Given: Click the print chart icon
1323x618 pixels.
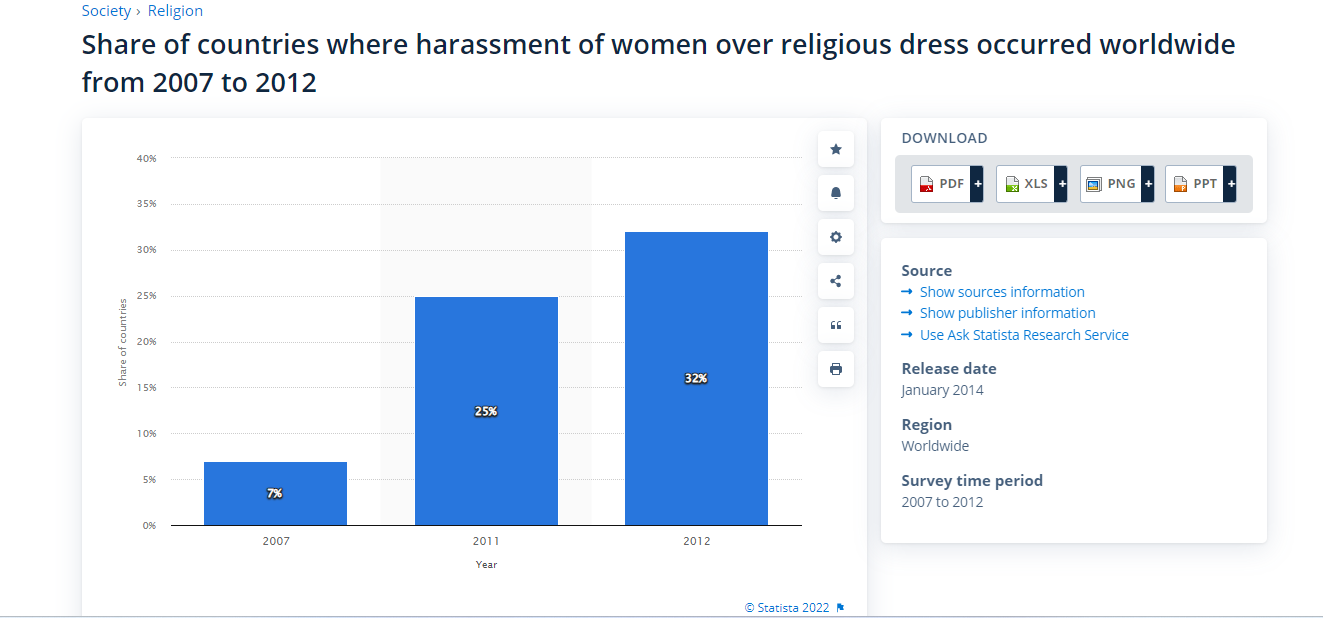Looking at the screenshot, I should point(836,369).
